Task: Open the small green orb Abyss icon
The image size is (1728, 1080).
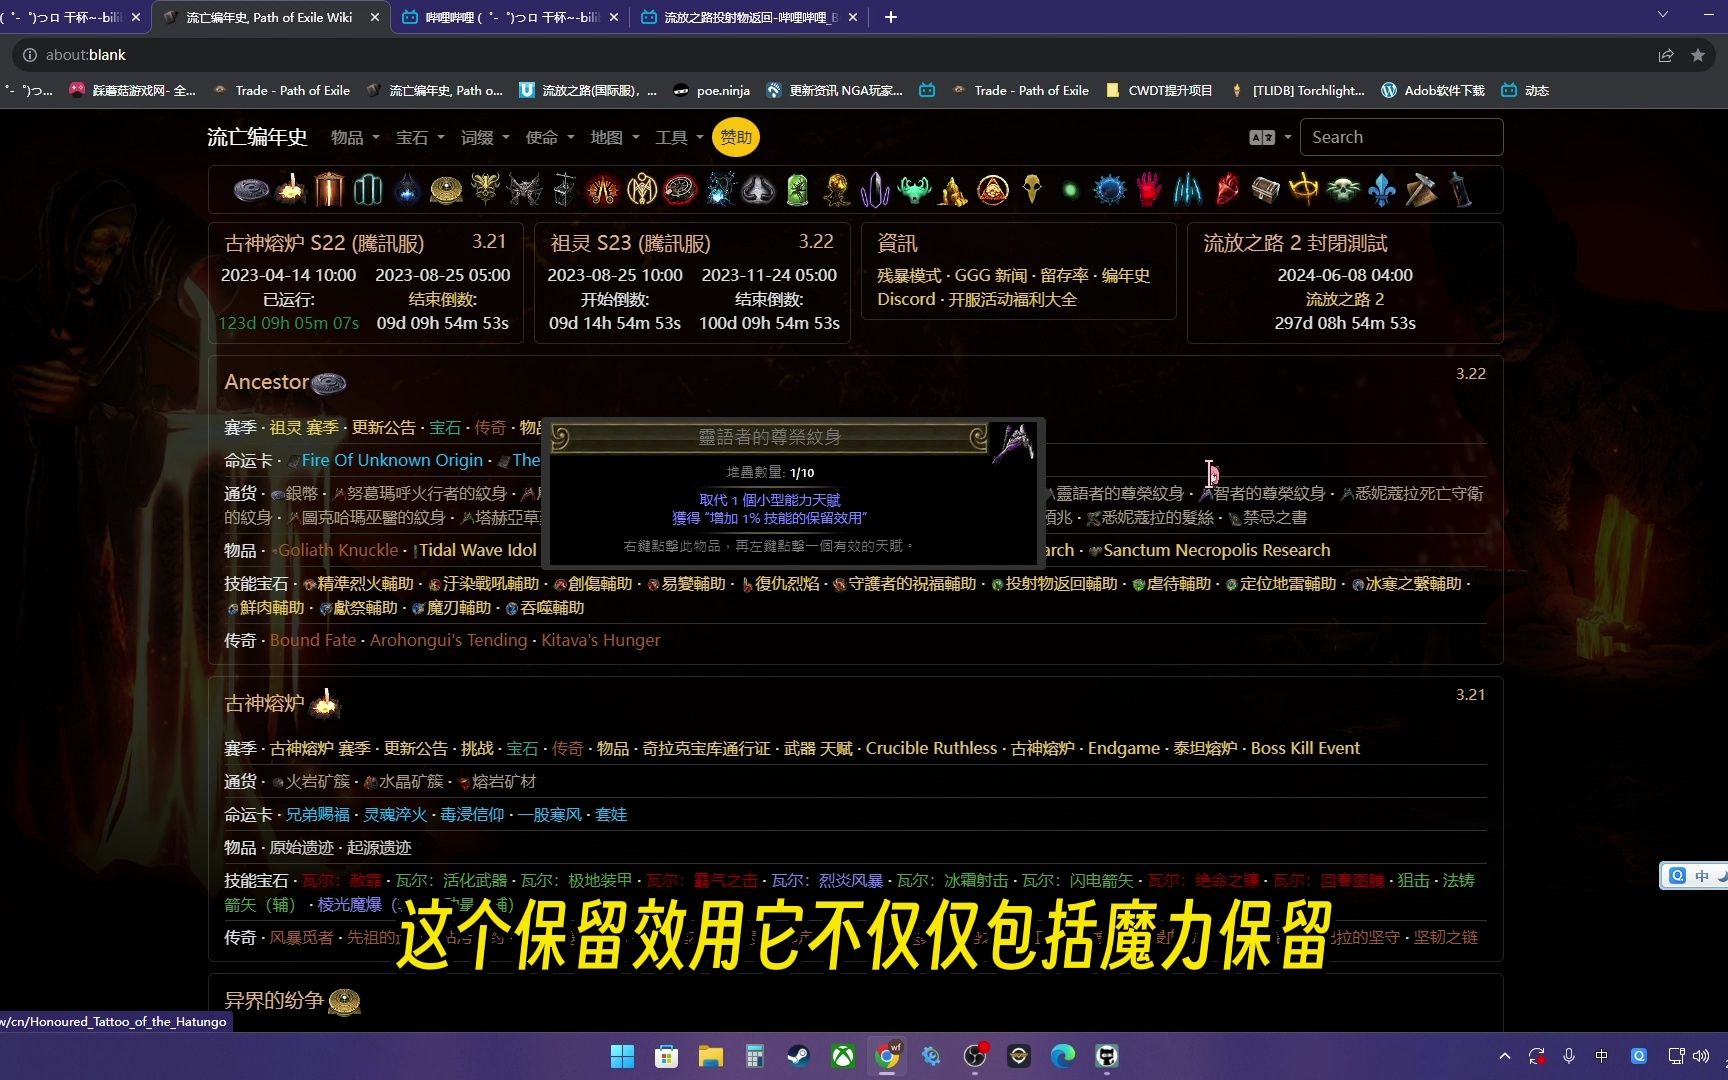Action: (x=1070, y=190)
